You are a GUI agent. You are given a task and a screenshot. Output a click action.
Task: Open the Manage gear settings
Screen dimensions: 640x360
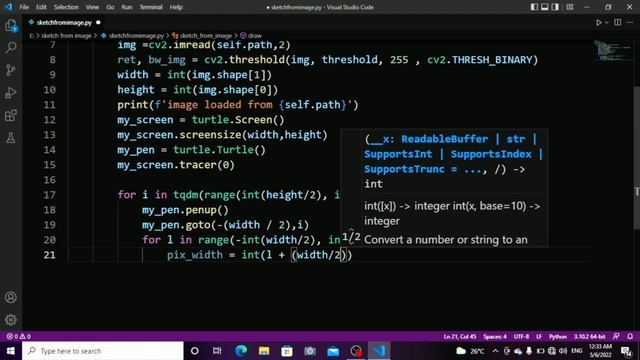coord(11,320)
